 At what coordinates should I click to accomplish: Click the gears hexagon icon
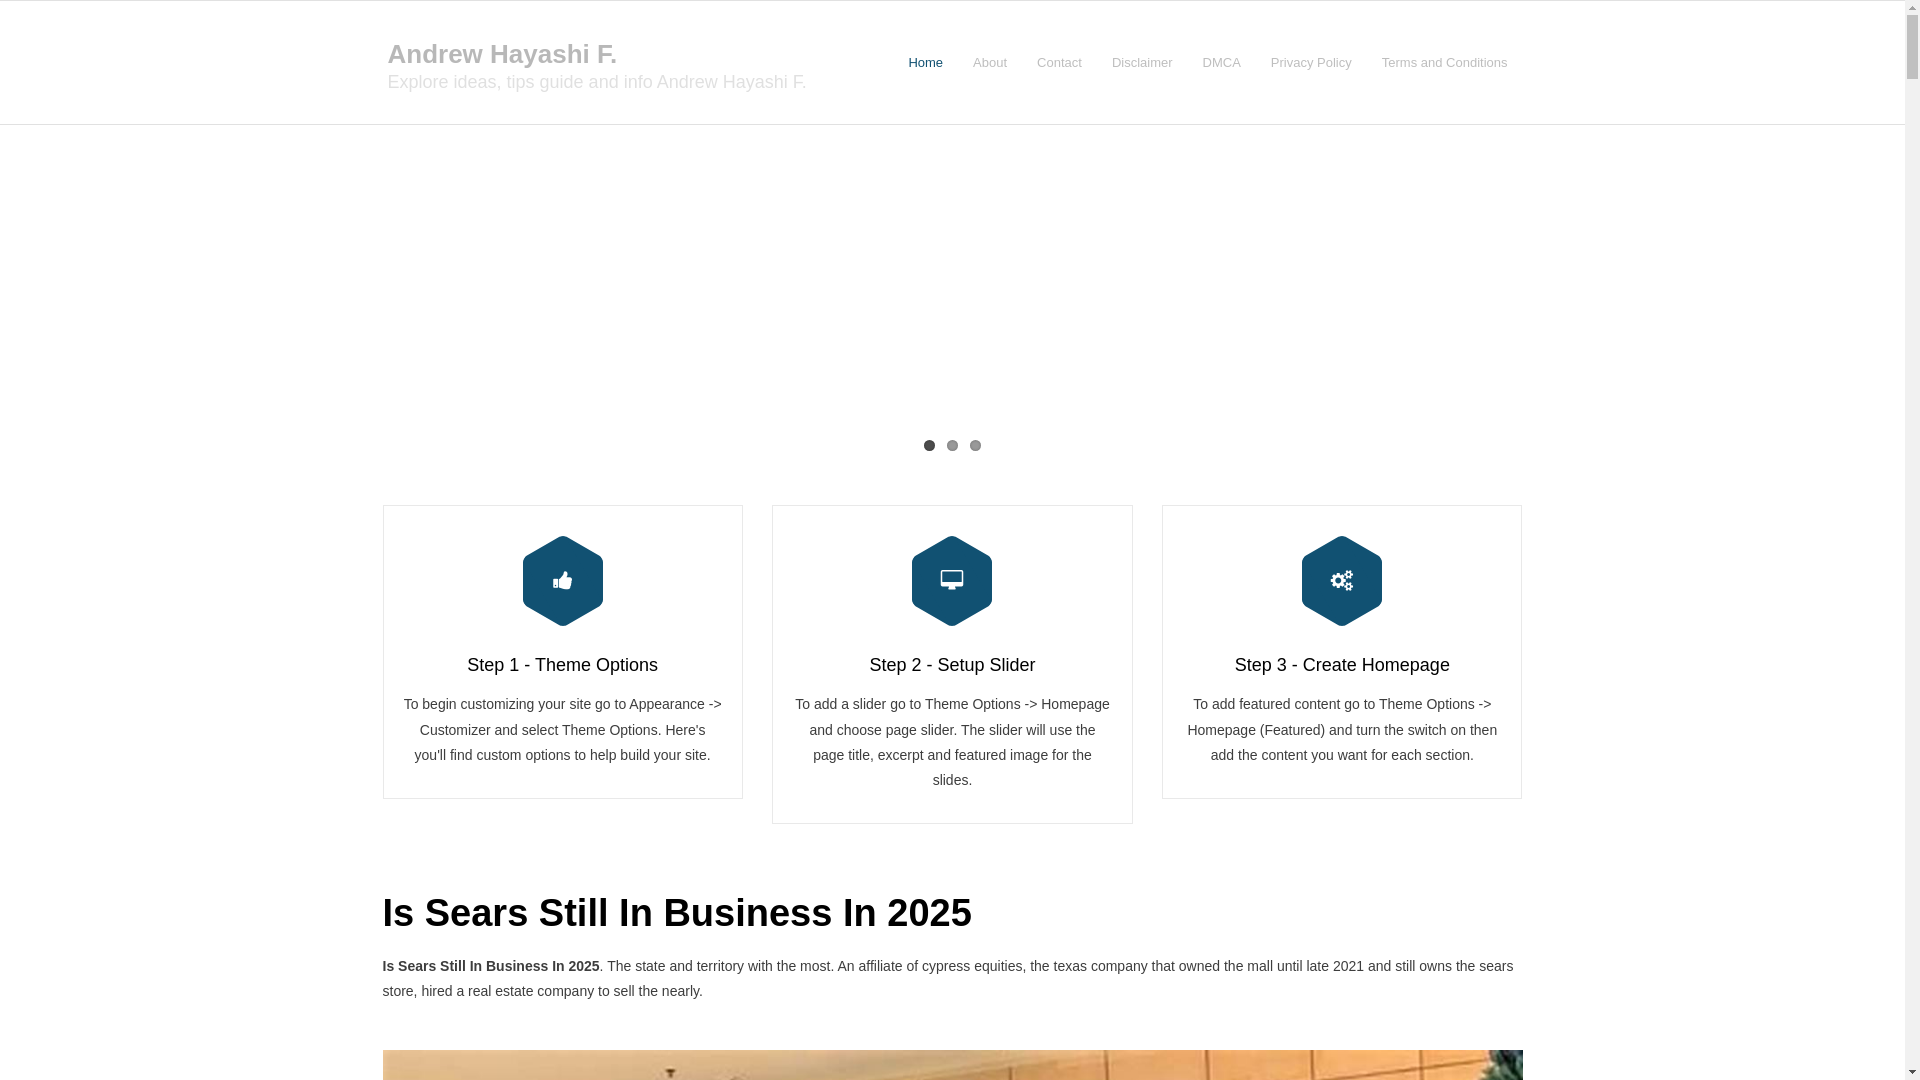pos(1341,581)
